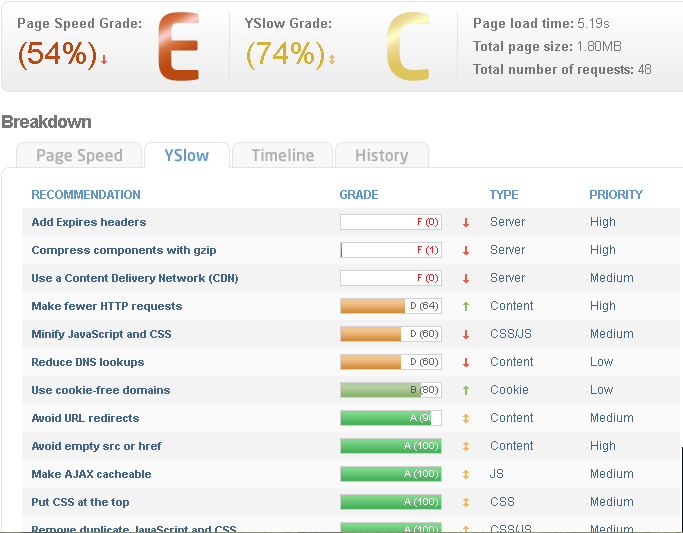
Task: Switch to the Page Speed tab
Action: click(79, 155)
